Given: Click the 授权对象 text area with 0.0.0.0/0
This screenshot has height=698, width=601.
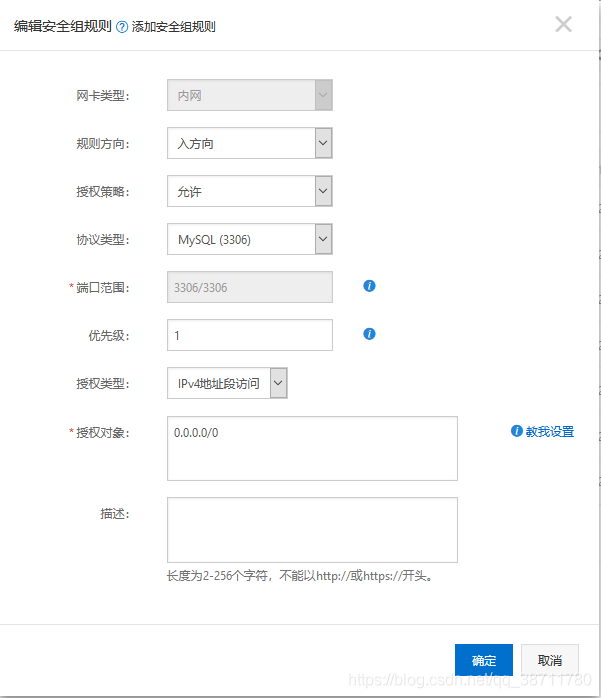Looking at the screenshot, I should (312, 449).
